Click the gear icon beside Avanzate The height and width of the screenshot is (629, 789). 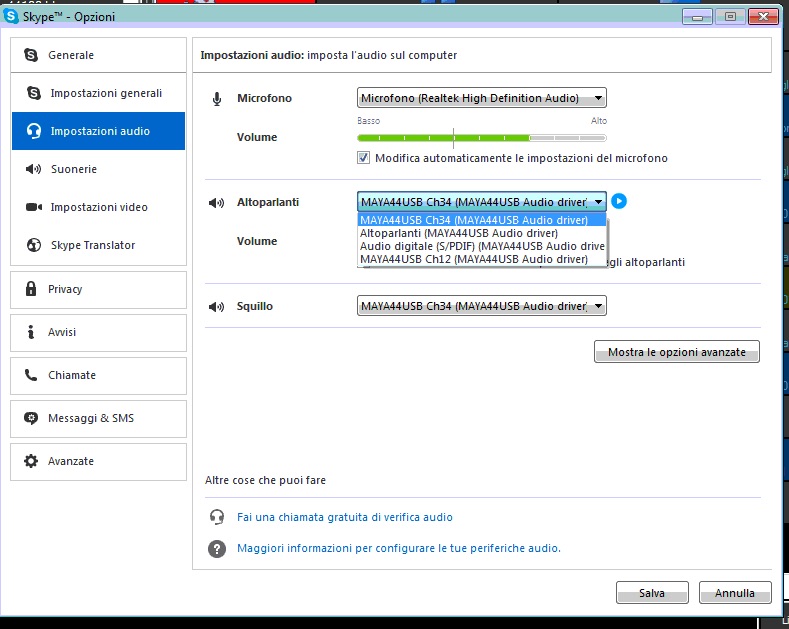[31, 461]
